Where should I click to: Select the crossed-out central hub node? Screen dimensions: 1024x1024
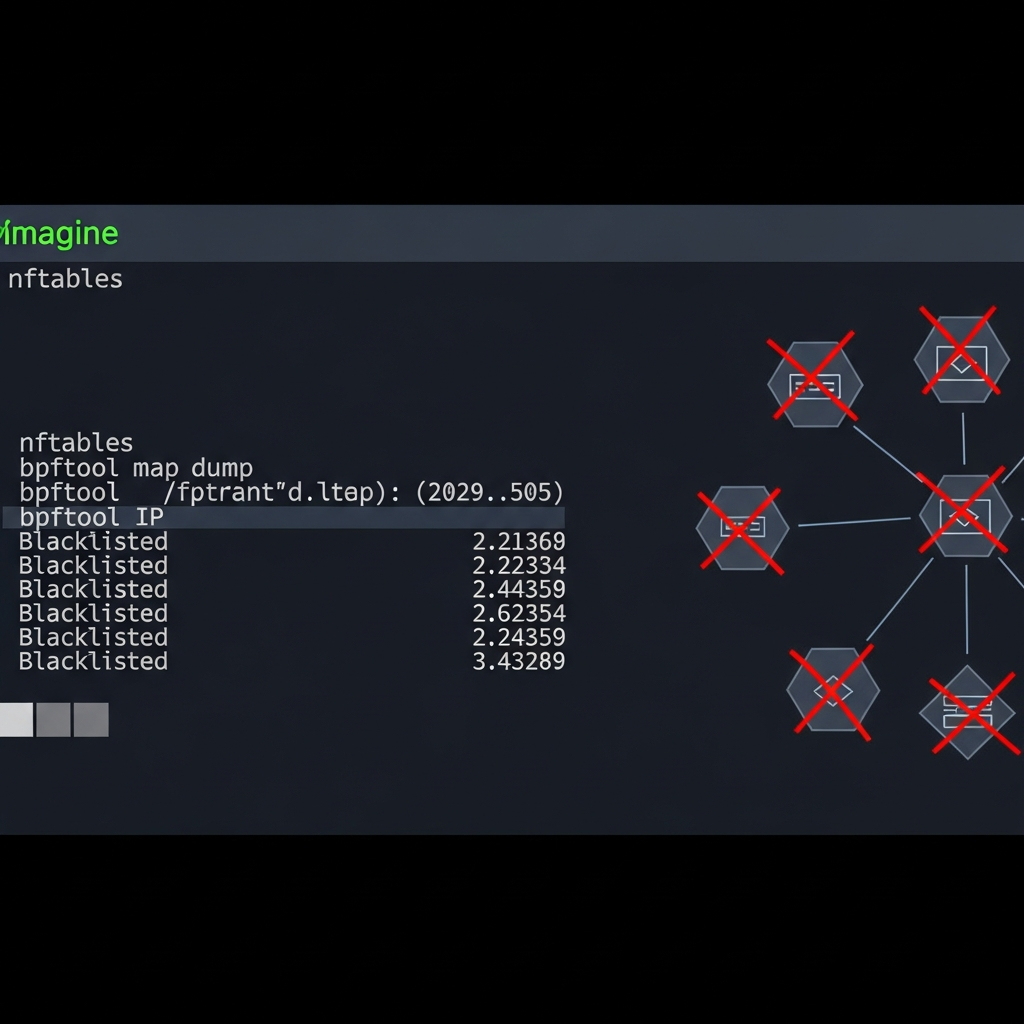point(965,516)
